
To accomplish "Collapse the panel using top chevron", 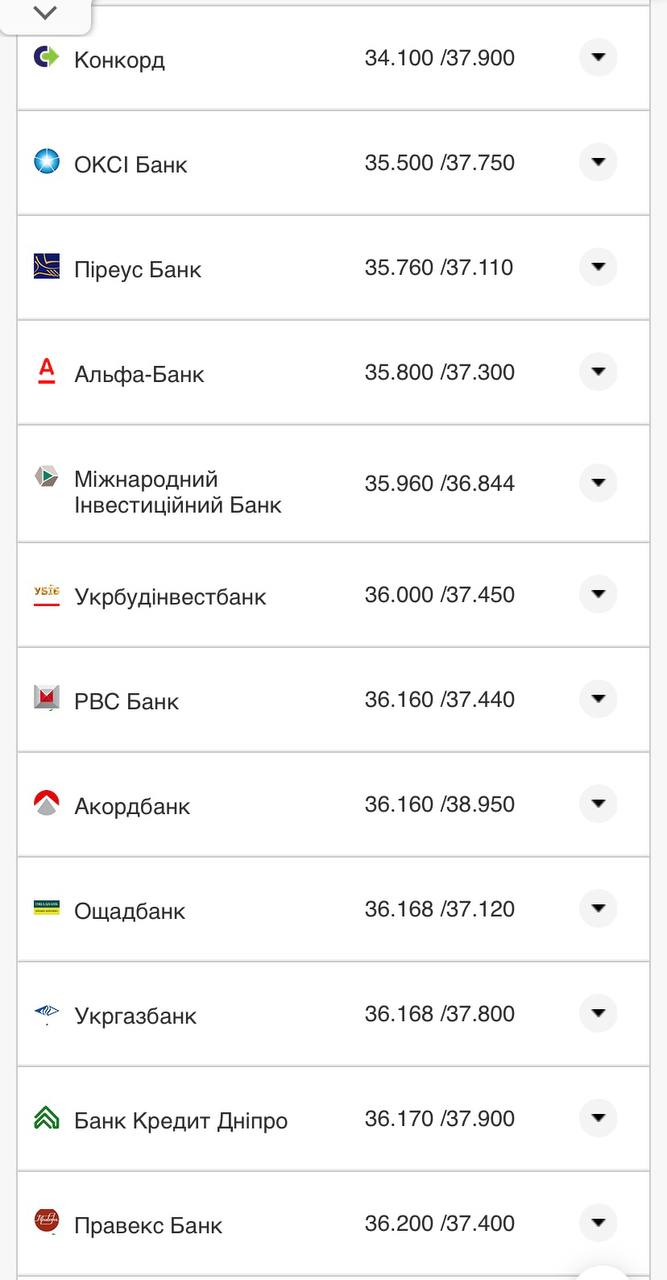I will point(45,13).
